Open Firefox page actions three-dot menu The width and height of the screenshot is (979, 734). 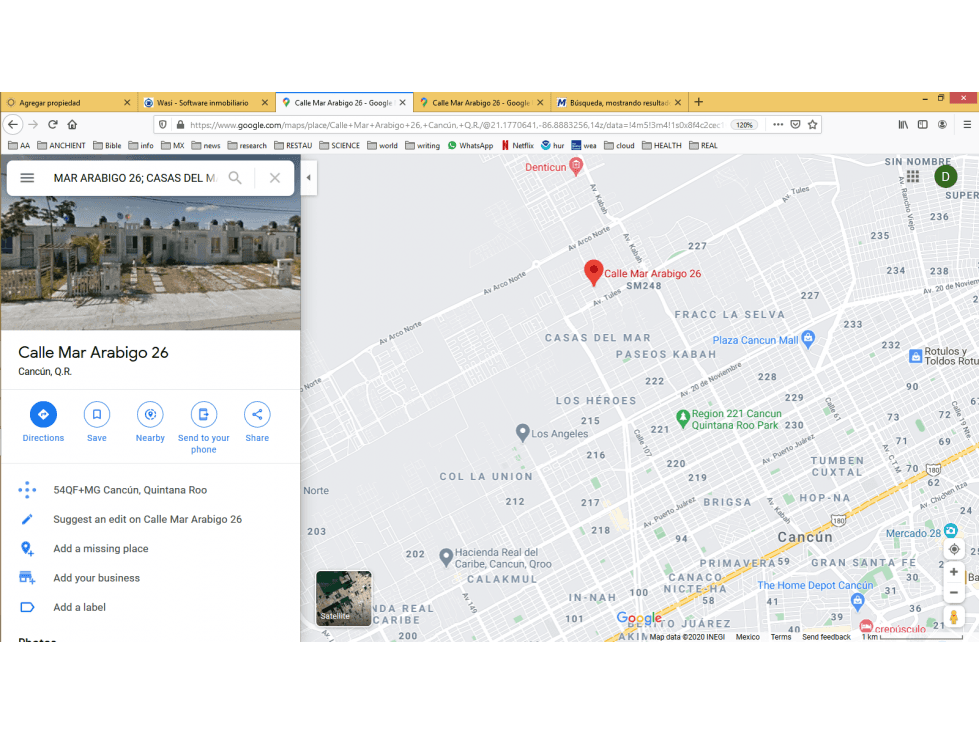[x=778, y=124]
